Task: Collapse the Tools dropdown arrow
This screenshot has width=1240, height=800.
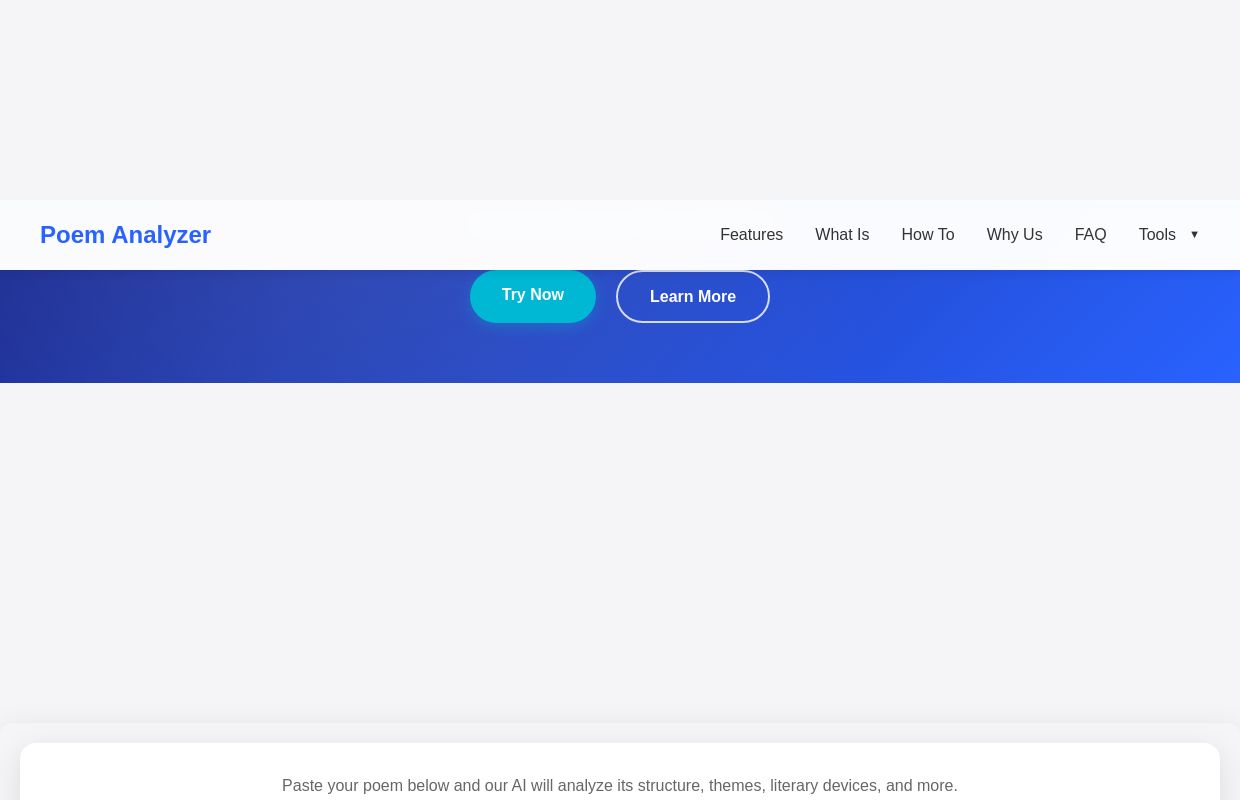Action: pyautogui.click(x=1194, y=234)
